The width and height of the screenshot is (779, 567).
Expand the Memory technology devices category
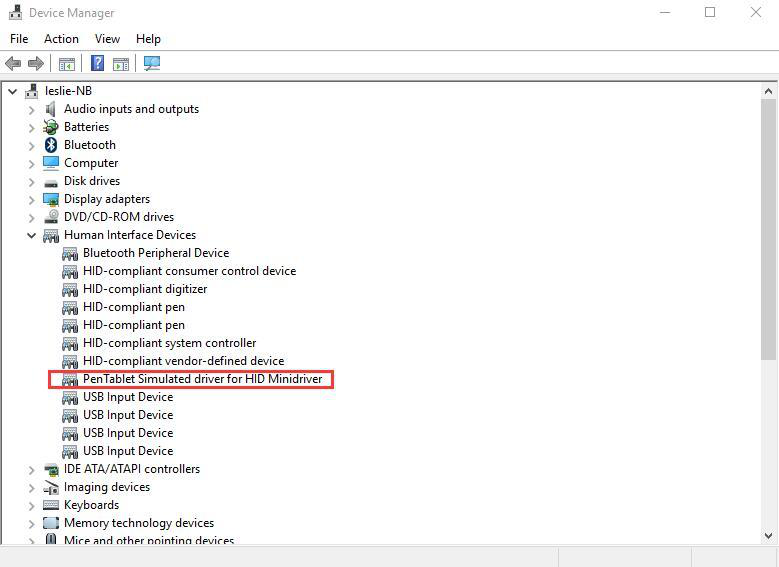[x=32, y=523]
